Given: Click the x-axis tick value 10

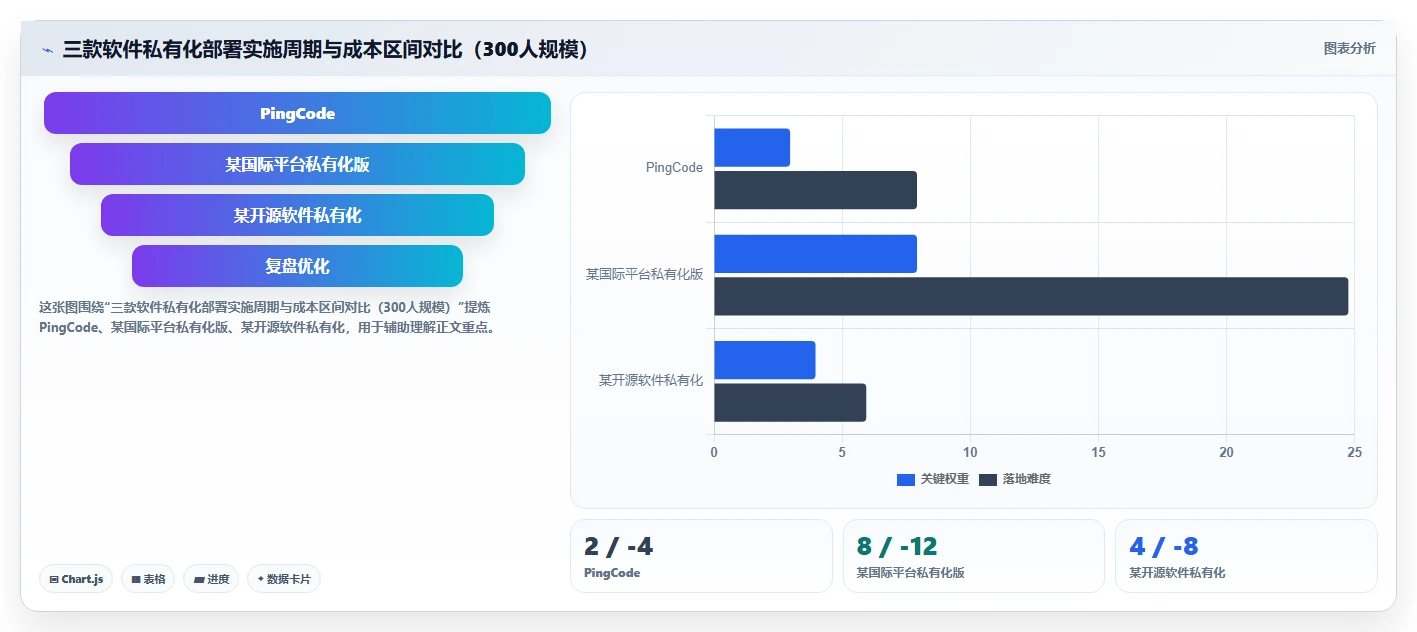Looking at the screenshot, I should [x=970, y=452].
